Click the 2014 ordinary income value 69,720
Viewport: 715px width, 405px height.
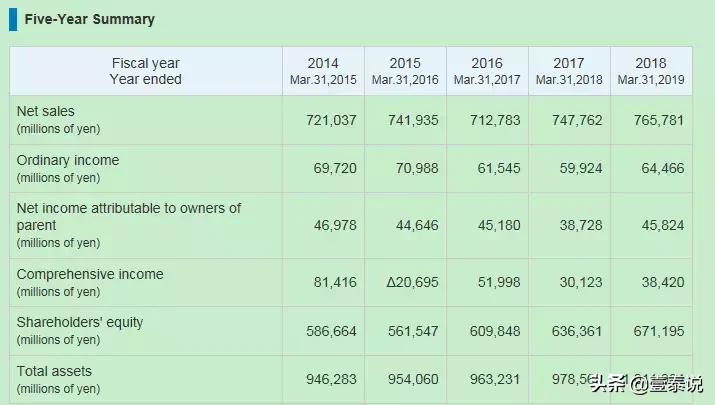pos(334,169)
